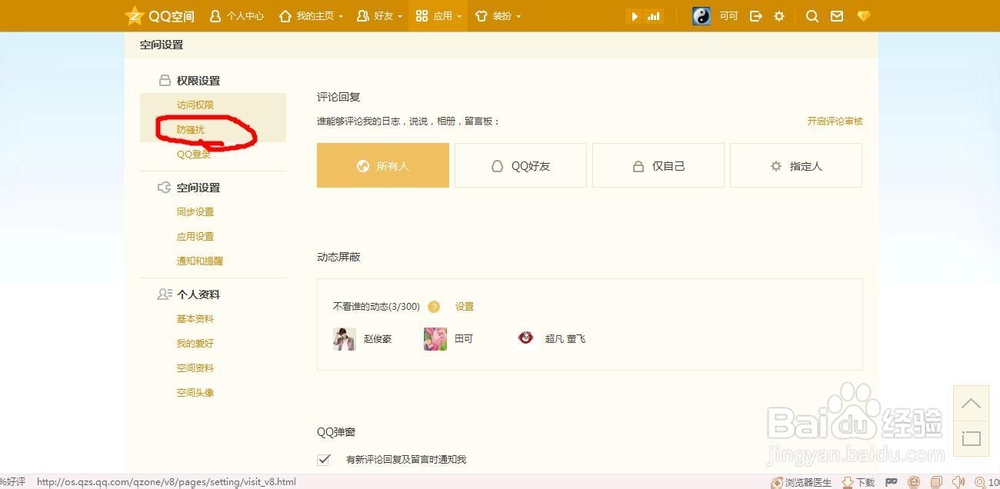Click 不看谁的动态(3/300) text
Image resolution: width=1000 pixels, height=489 pixels.
click(376, 307)
